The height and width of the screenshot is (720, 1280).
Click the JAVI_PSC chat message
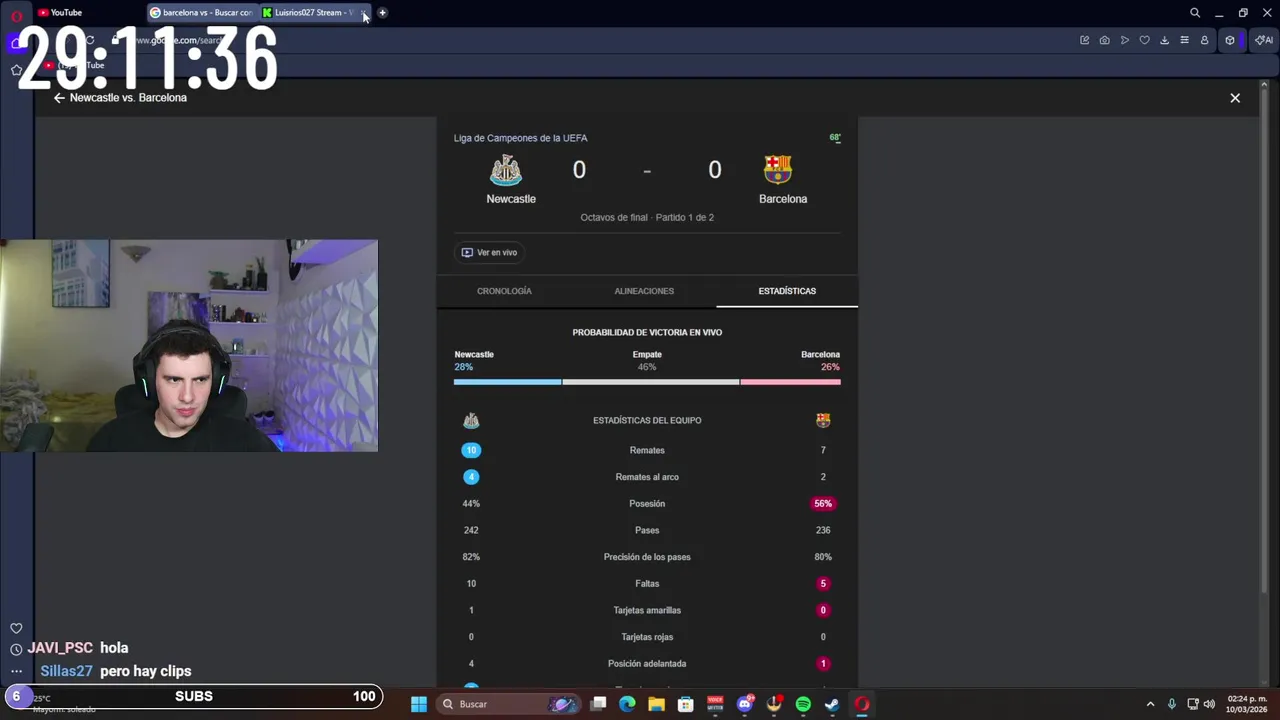(x=78, y=648)
